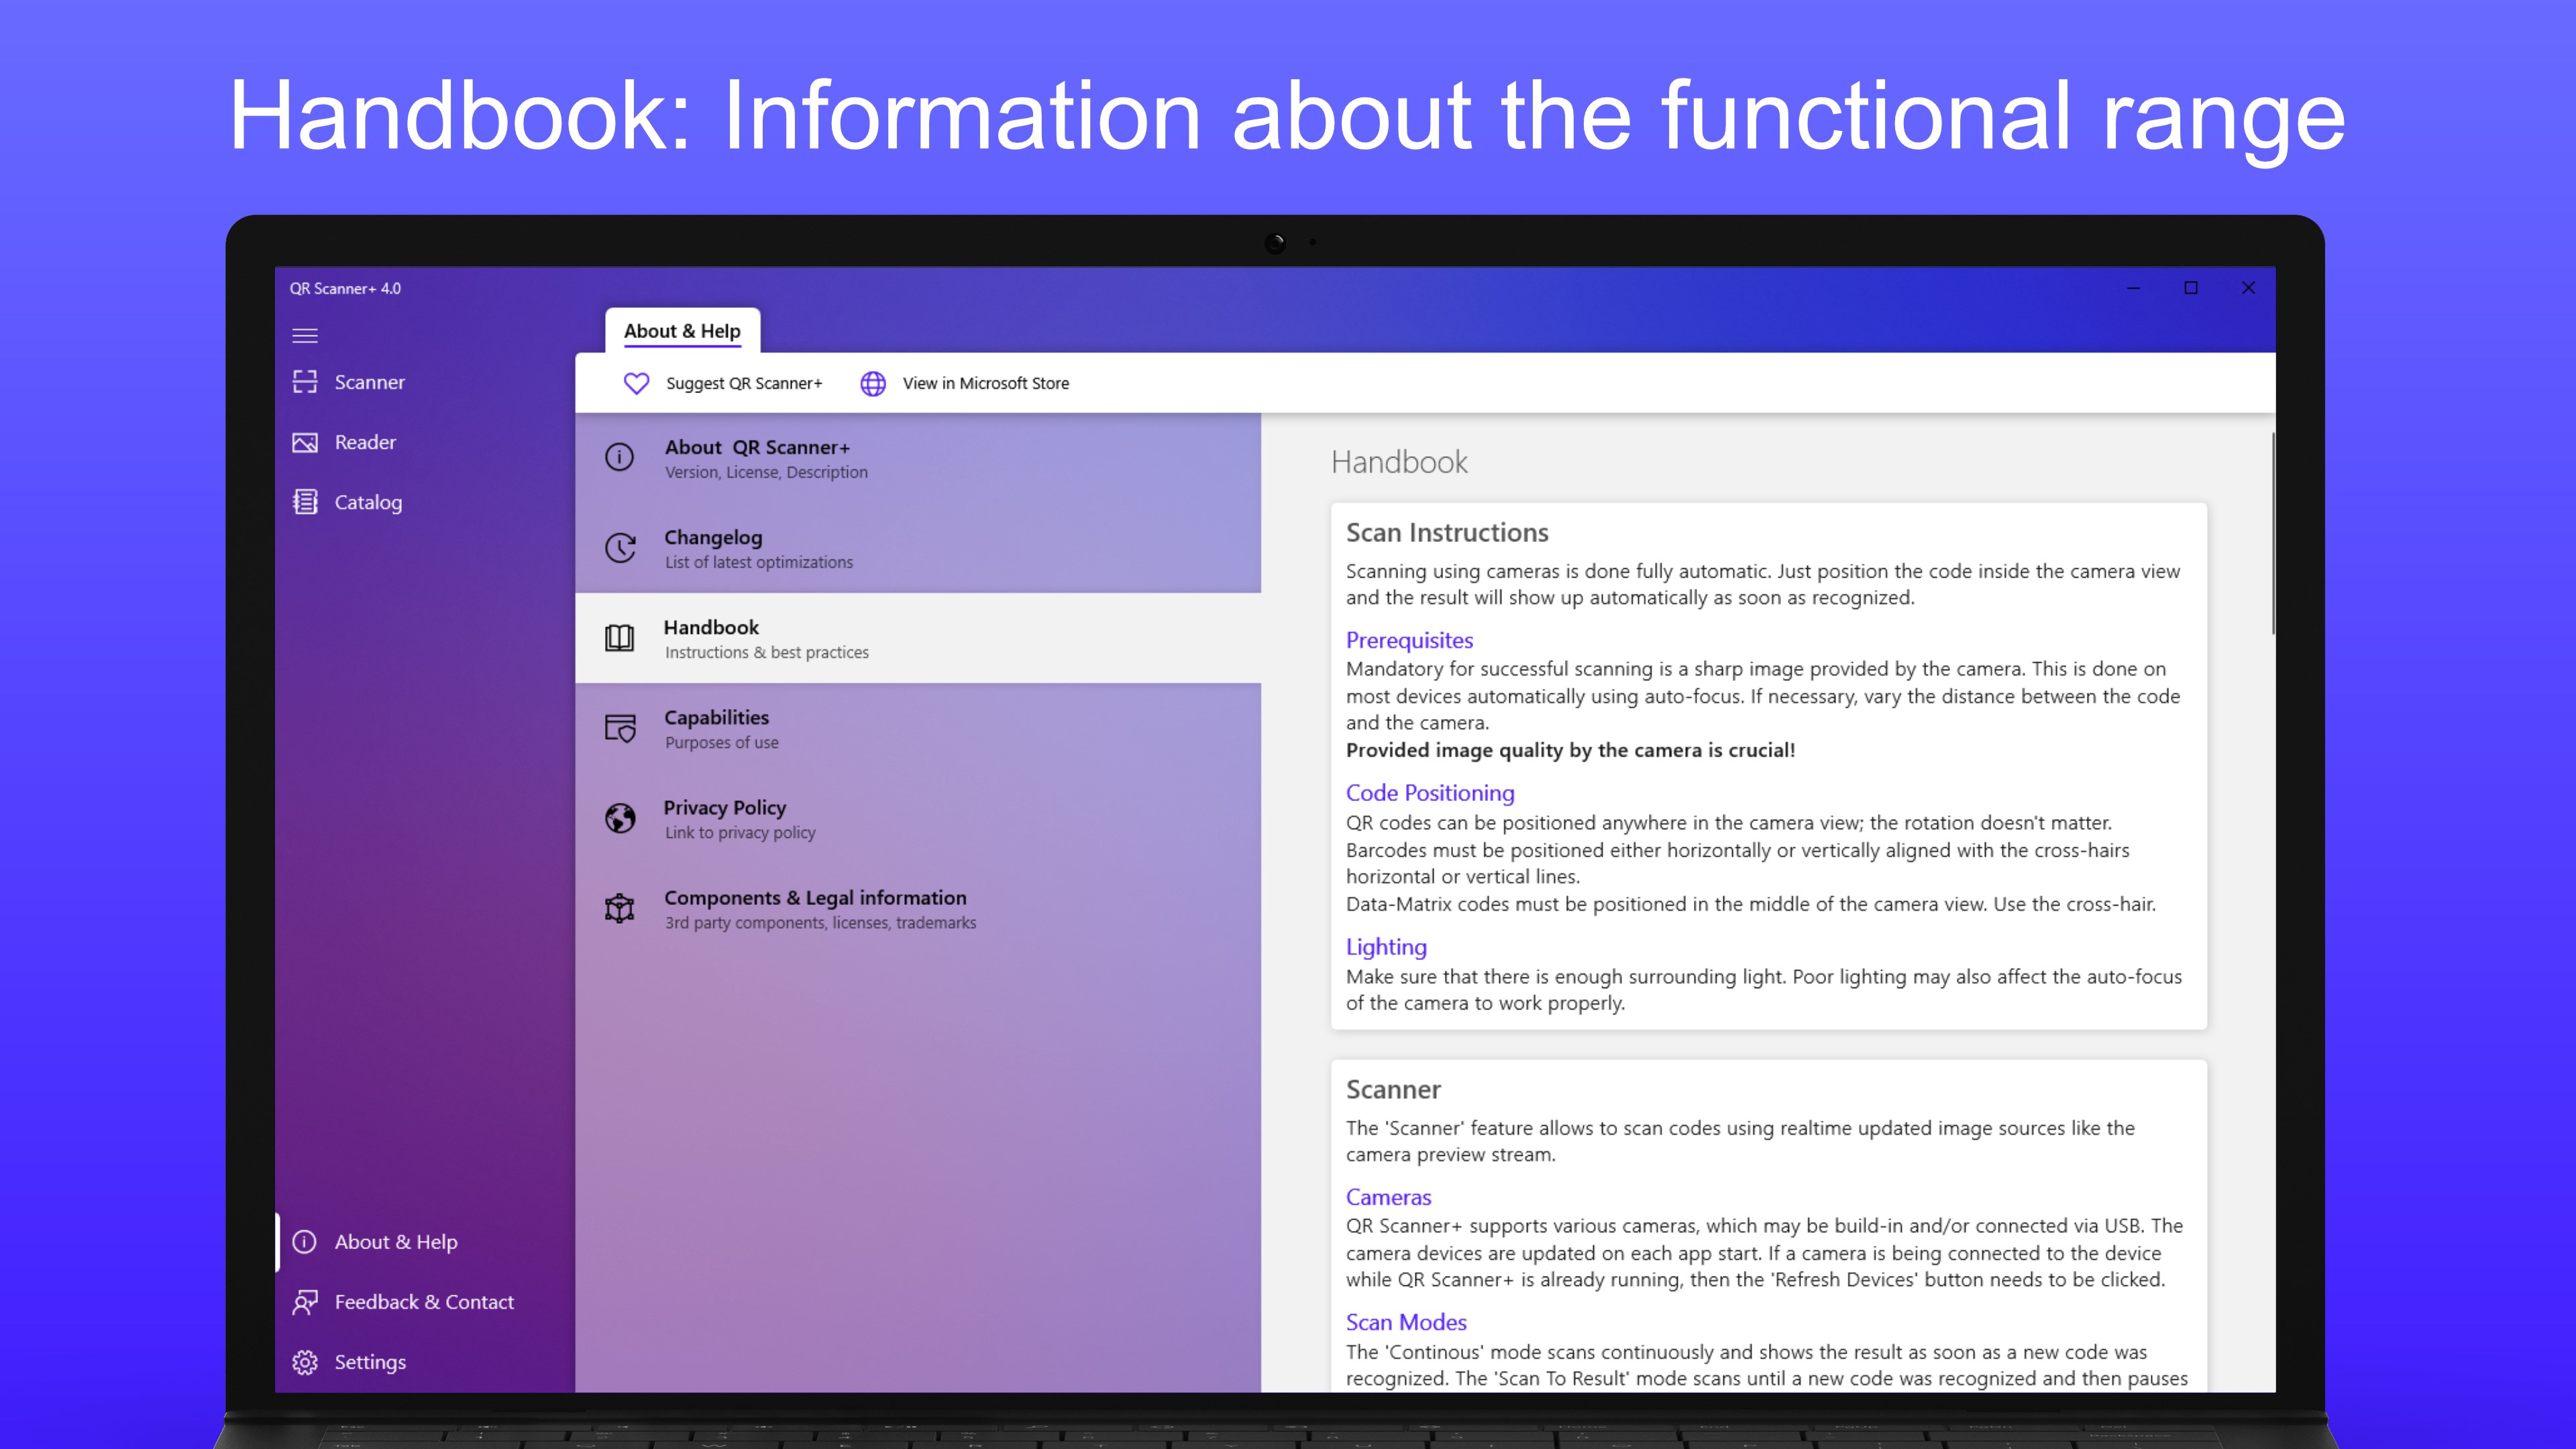Open the Catalog notebook icon
Screen dimensions: 2576x1449
point(305,502)
